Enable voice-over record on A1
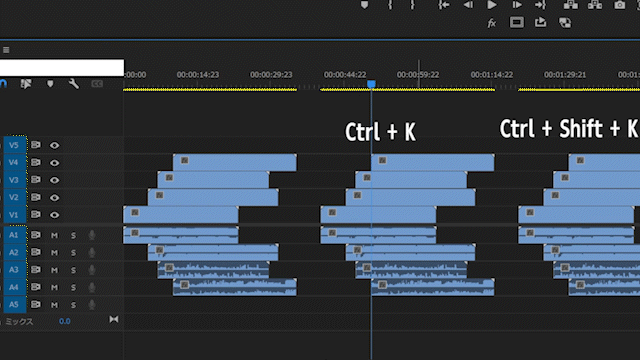 (92, 235)
